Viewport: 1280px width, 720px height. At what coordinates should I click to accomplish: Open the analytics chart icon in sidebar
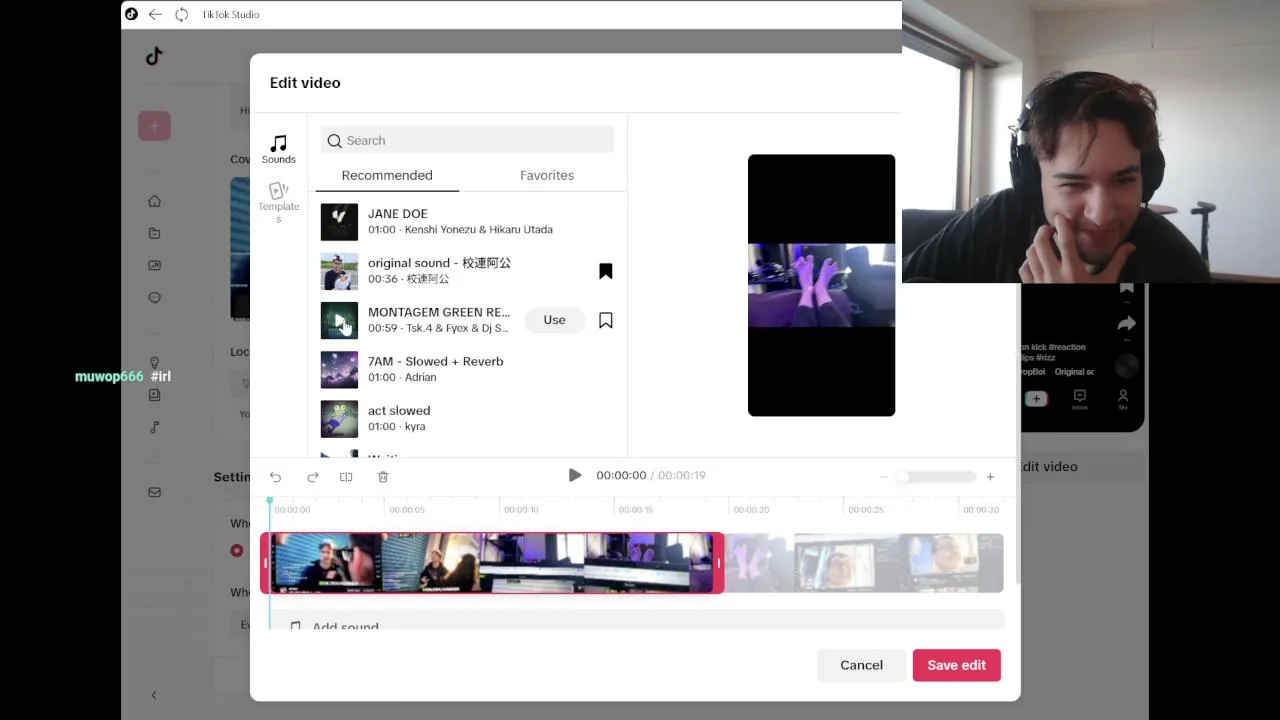[x=154, y=265]
